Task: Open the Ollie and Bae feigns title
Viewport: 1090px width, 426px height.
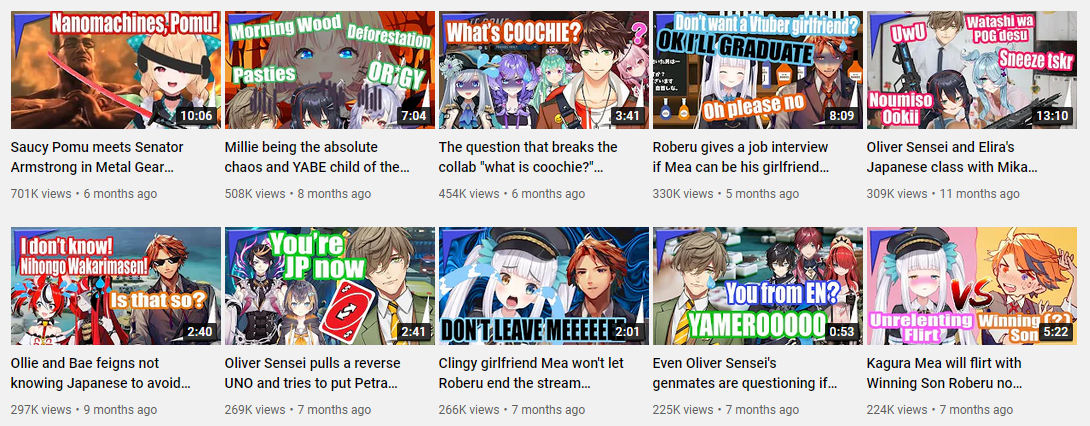Action: point(101,373)
